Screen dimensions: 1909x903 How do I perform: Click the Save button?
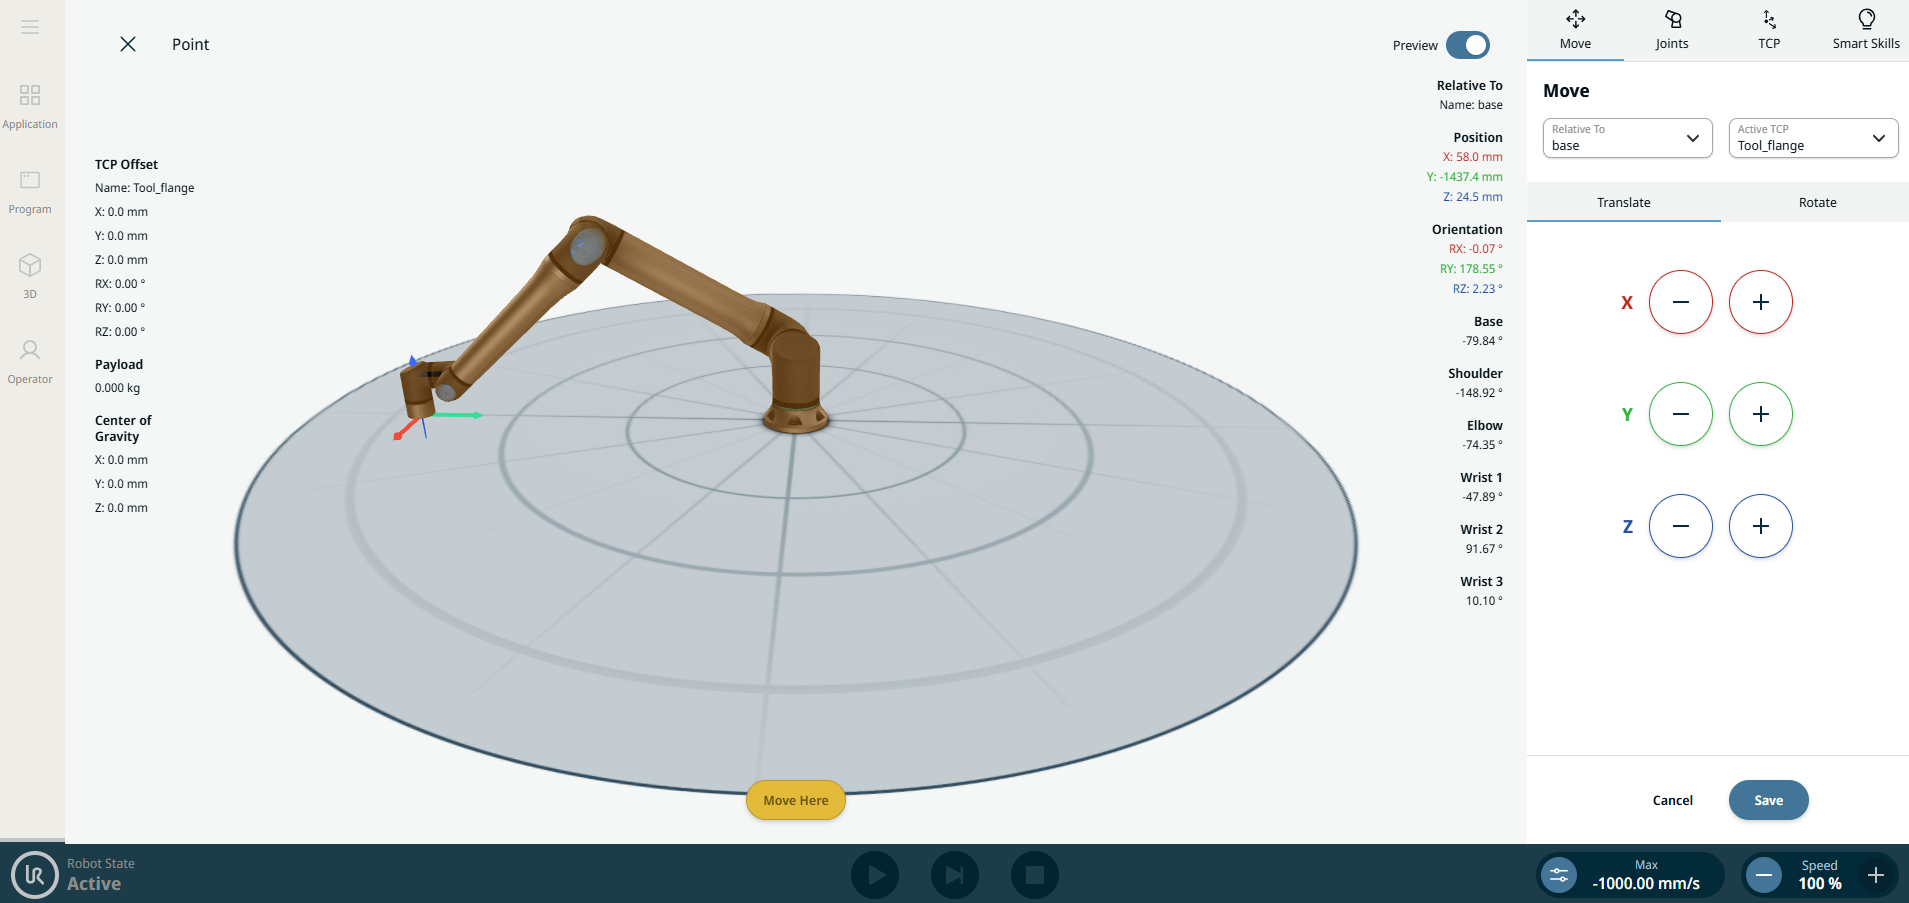tap(1768, 800)
